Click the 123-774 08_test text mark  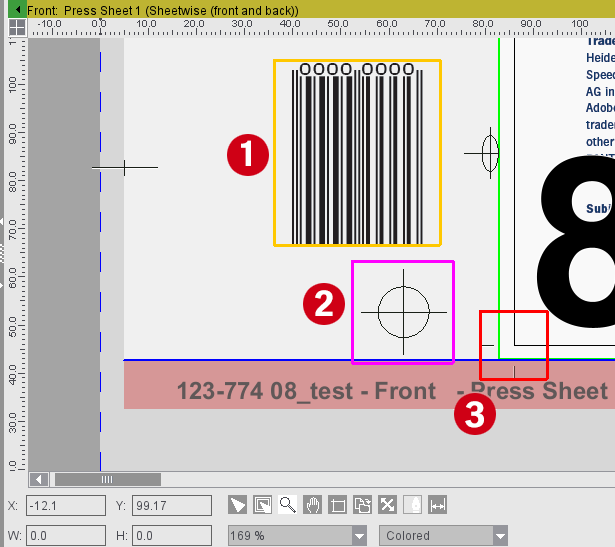click(x=306, y=391)
